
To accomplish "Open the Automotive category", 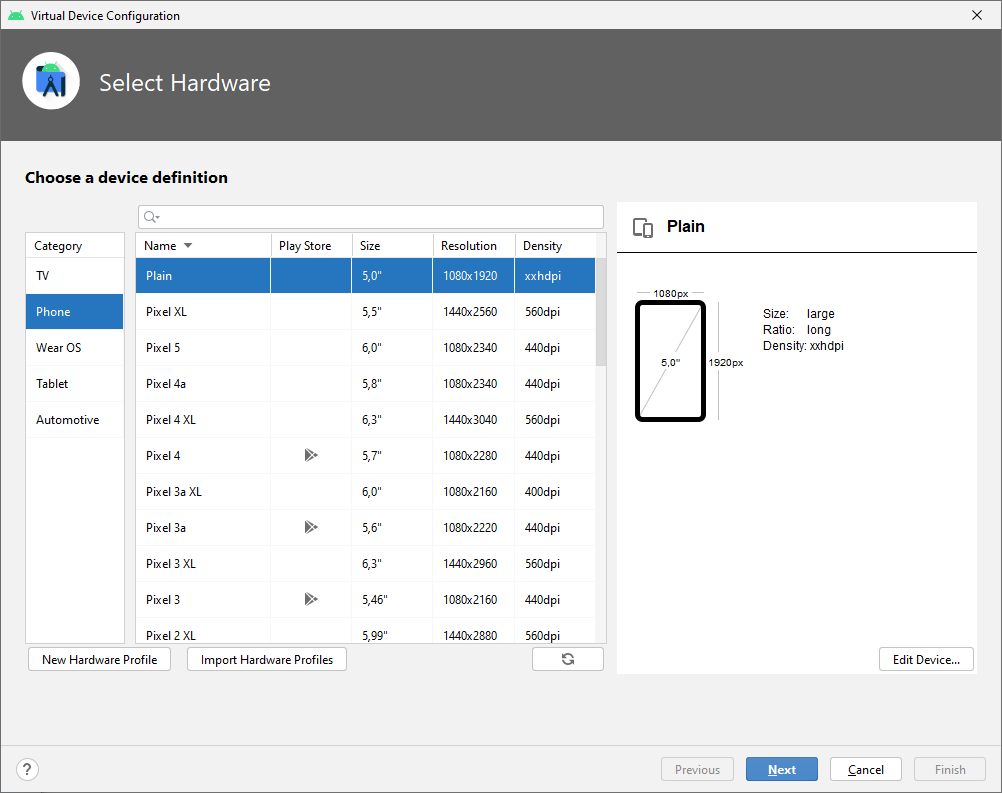I will click(x=74, y=420).
